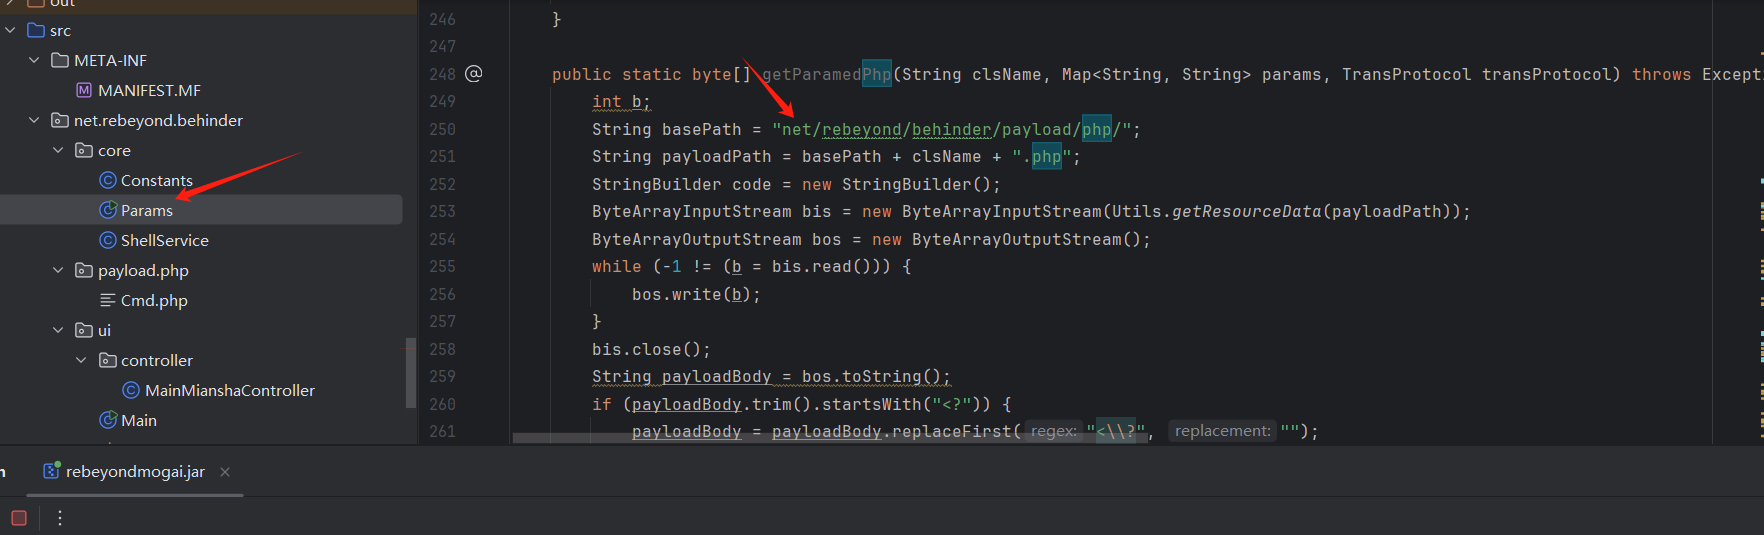Open the Main class file
This screenshot has width=1764, height=535.
139,420
